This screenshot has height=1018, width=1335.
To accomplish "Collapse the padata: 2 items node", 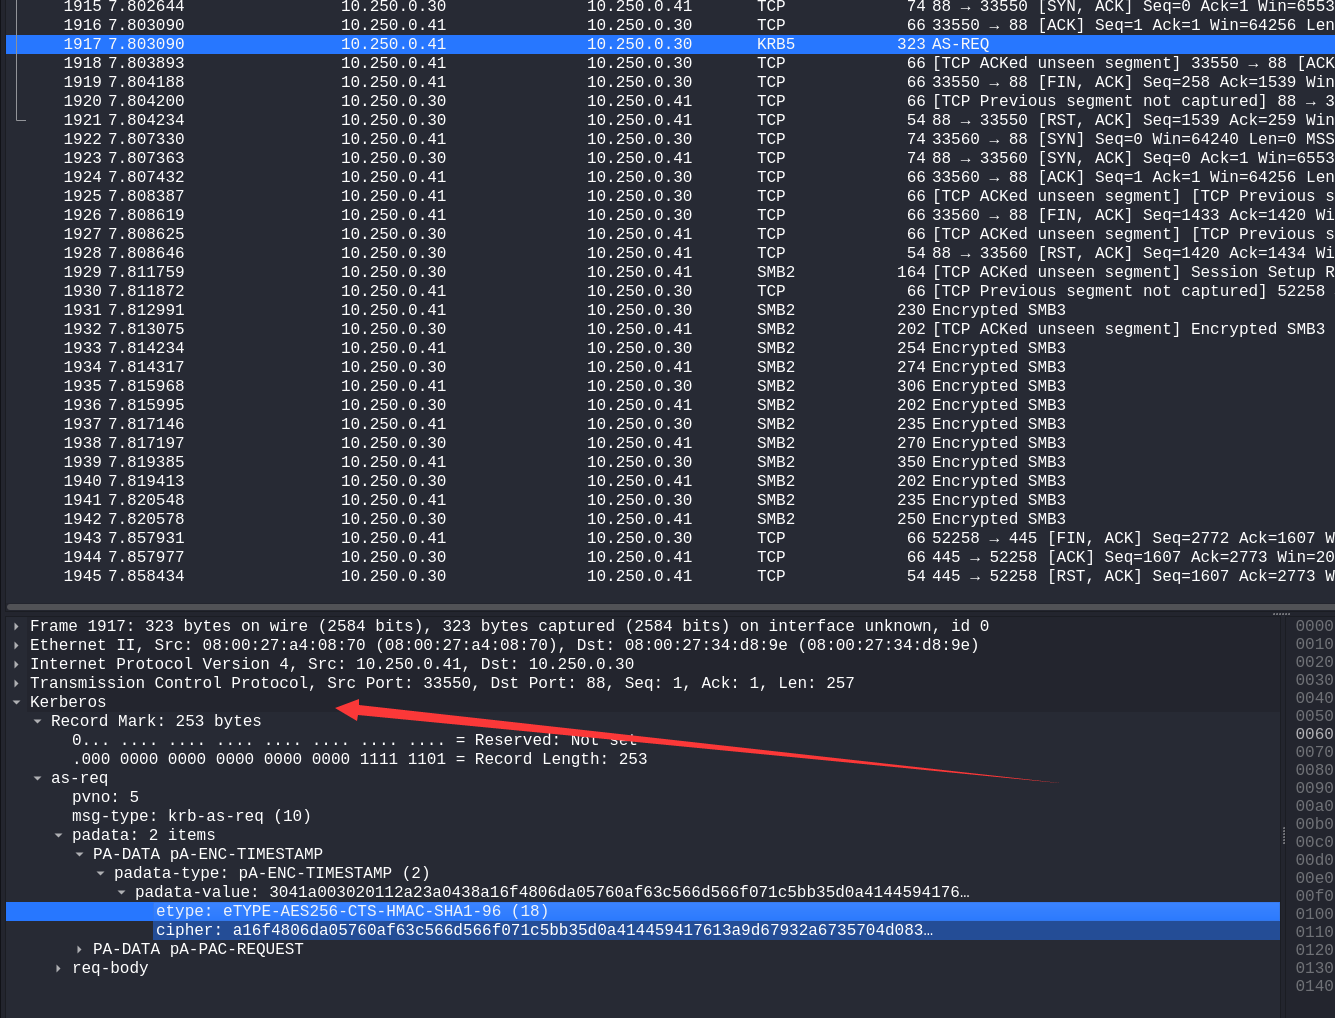I will coord(59,835).
